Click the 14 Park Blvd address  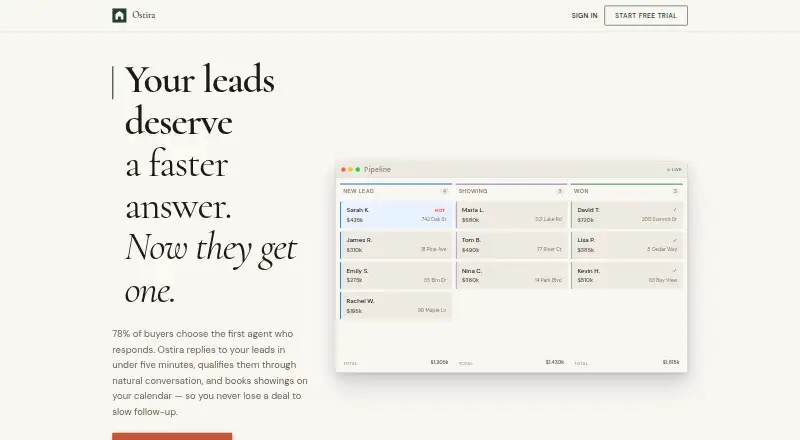pos(548,280)
